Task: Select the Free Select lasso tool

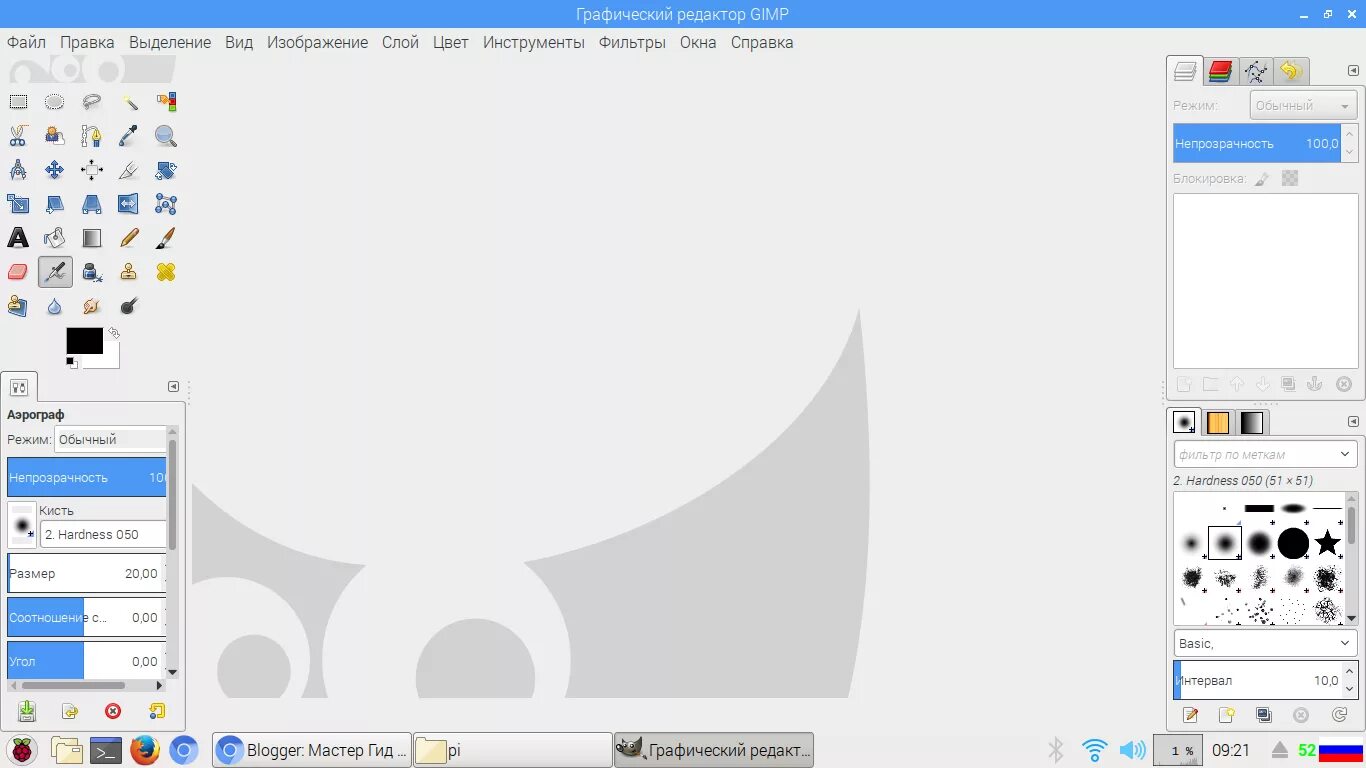Action: click(92, 102)
